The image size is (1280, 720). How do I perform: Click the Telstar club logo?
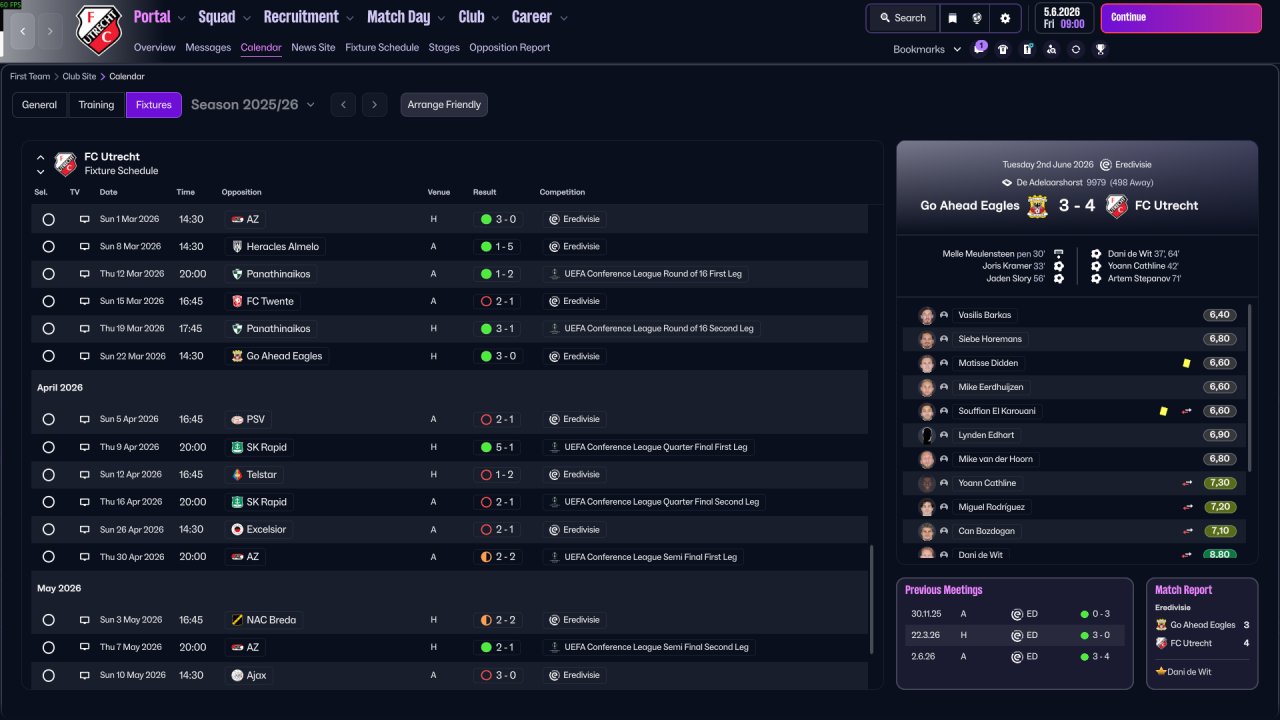237,475
